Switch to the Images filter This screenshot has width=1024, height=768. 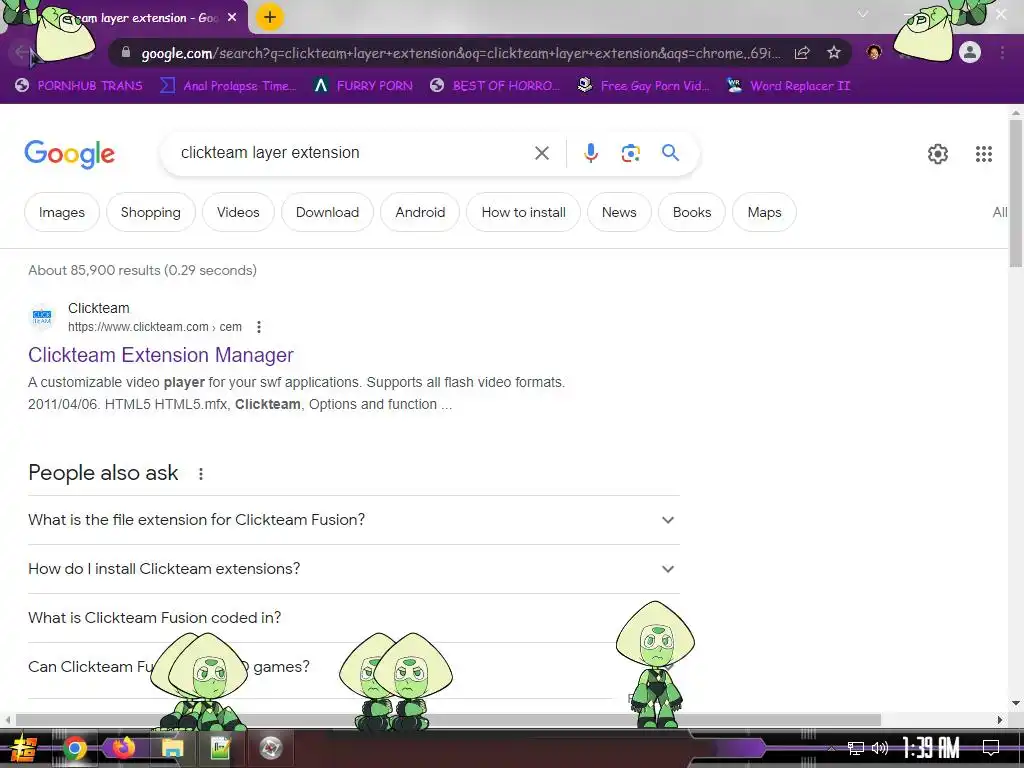click(x=62, y=212)
